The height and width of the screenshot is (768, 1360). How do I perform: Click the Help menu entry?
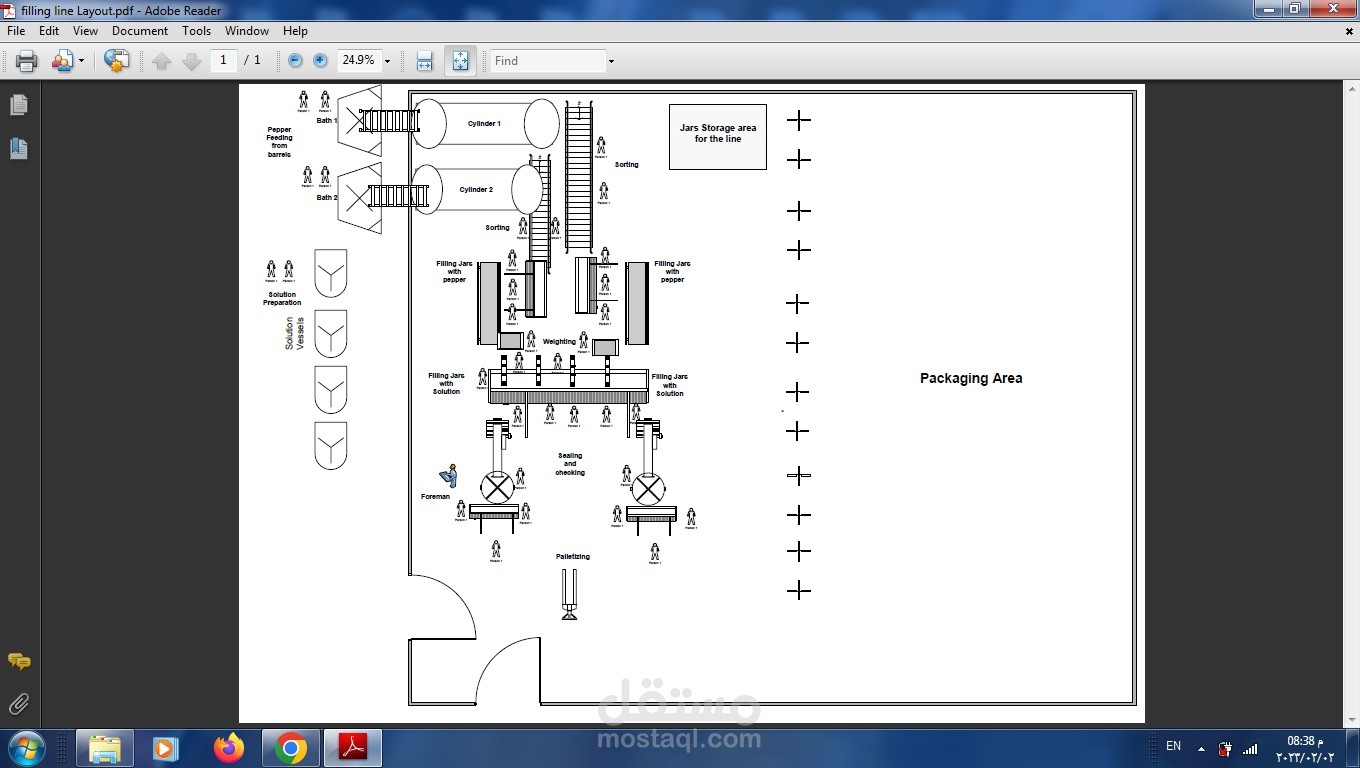295,31
